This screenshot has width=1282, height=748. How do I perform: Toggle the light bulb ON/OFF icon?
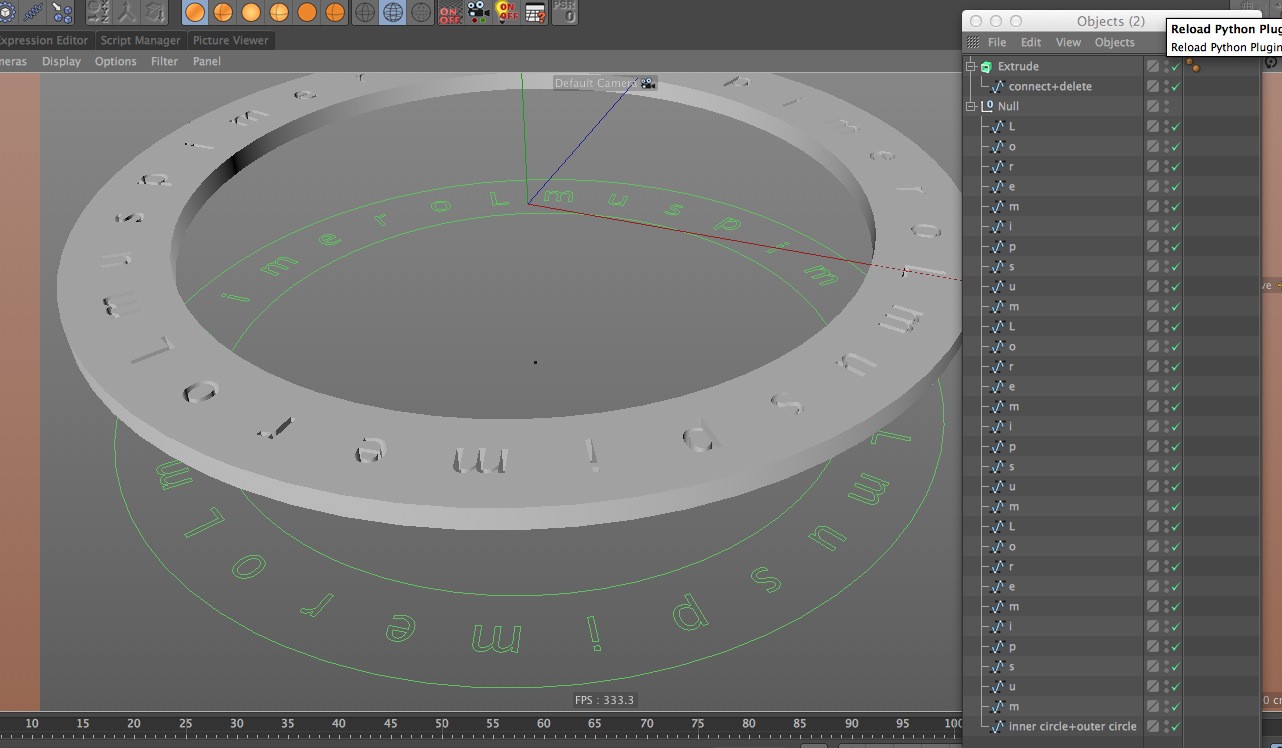507,12
